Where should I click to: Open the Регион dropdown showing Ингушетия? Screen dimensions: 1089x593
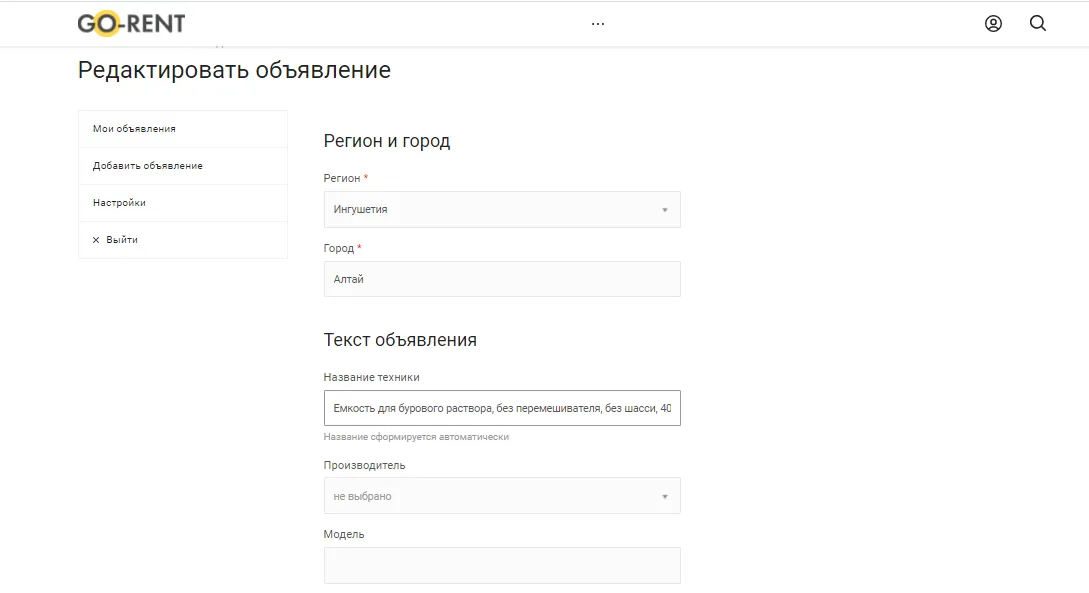(490, 210)
